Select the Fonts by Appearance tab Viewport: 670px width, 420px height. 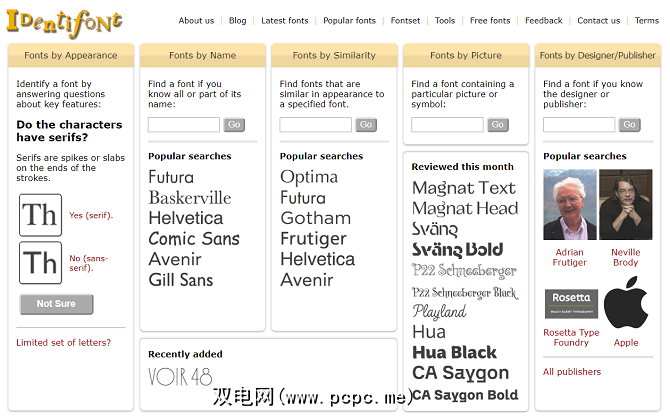point(71,55)
